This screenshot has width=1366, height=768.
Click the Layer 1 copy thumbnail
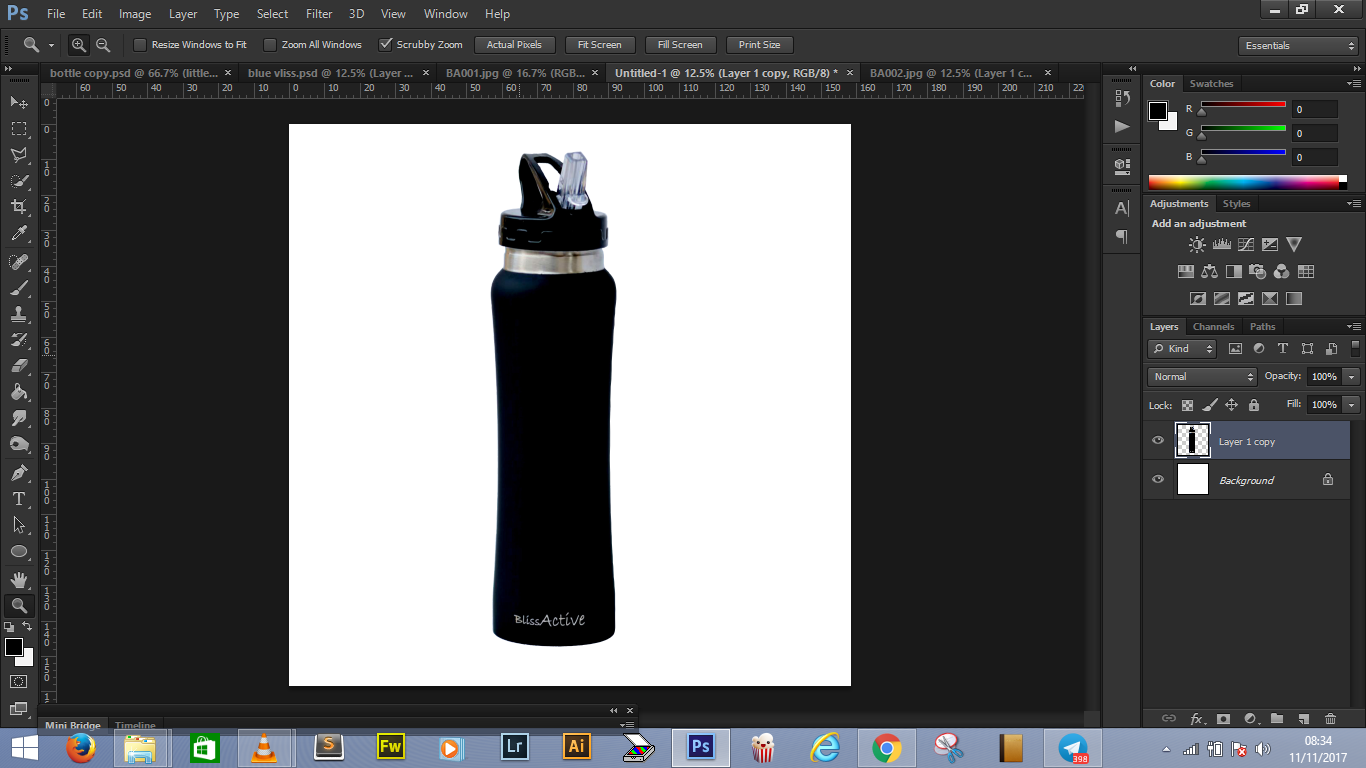pos(1192,440)
